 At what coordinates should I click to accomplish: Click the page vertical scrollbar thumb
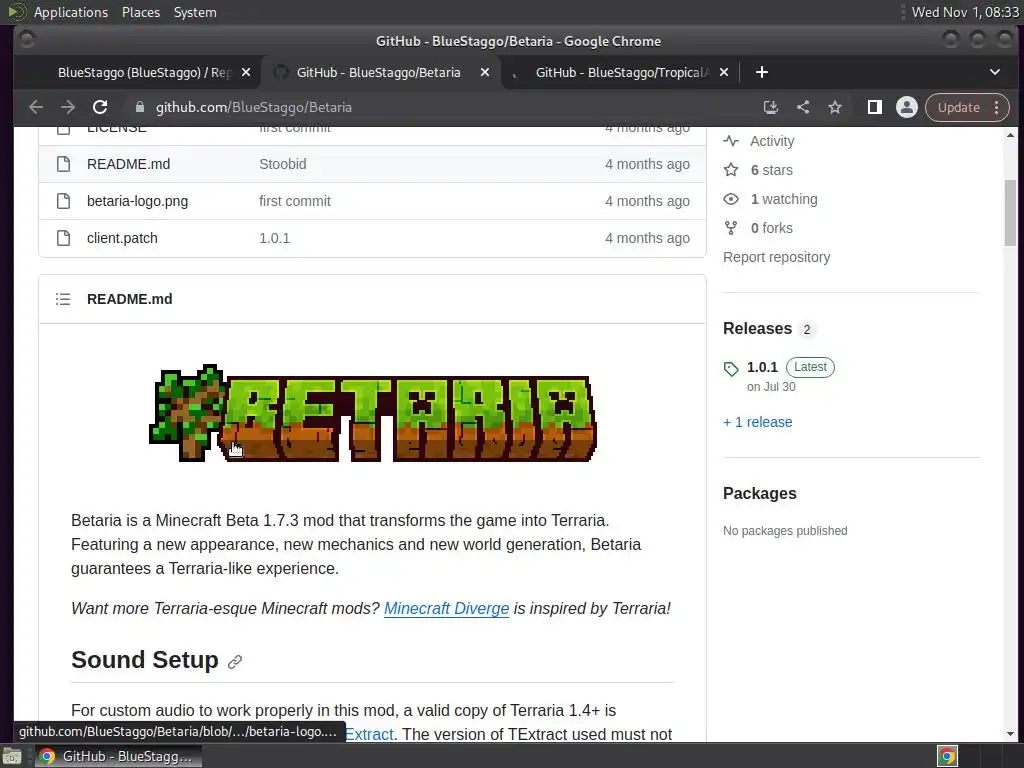(x=1010, y=214)
